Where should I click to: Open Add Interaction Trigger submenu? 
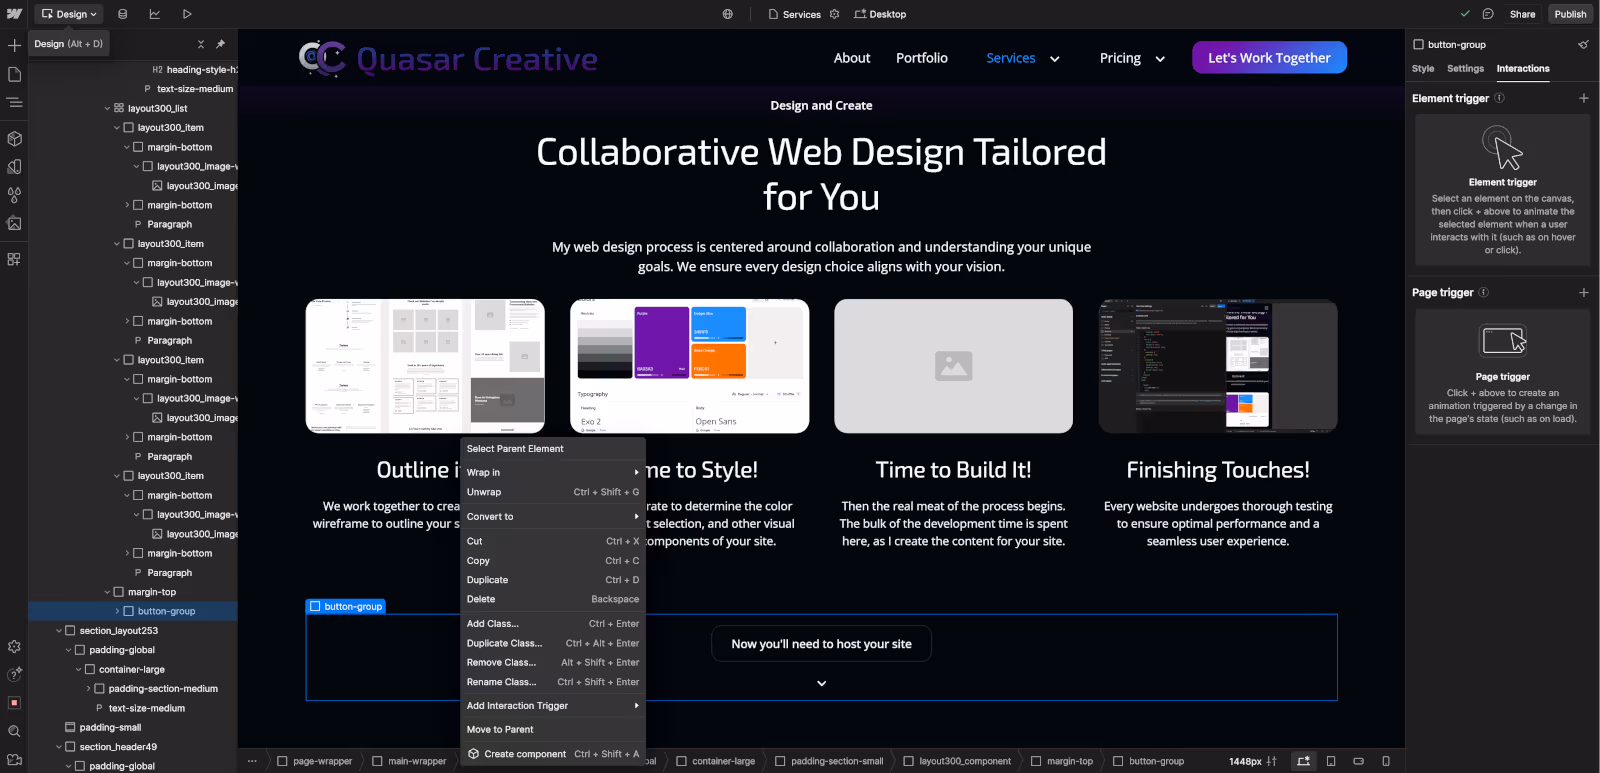(x=552, y=705)
